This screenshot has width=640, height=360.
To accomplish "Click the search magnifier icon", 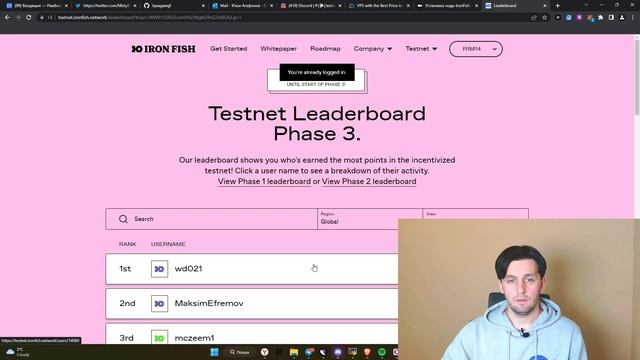I will (x=123, y=219).
